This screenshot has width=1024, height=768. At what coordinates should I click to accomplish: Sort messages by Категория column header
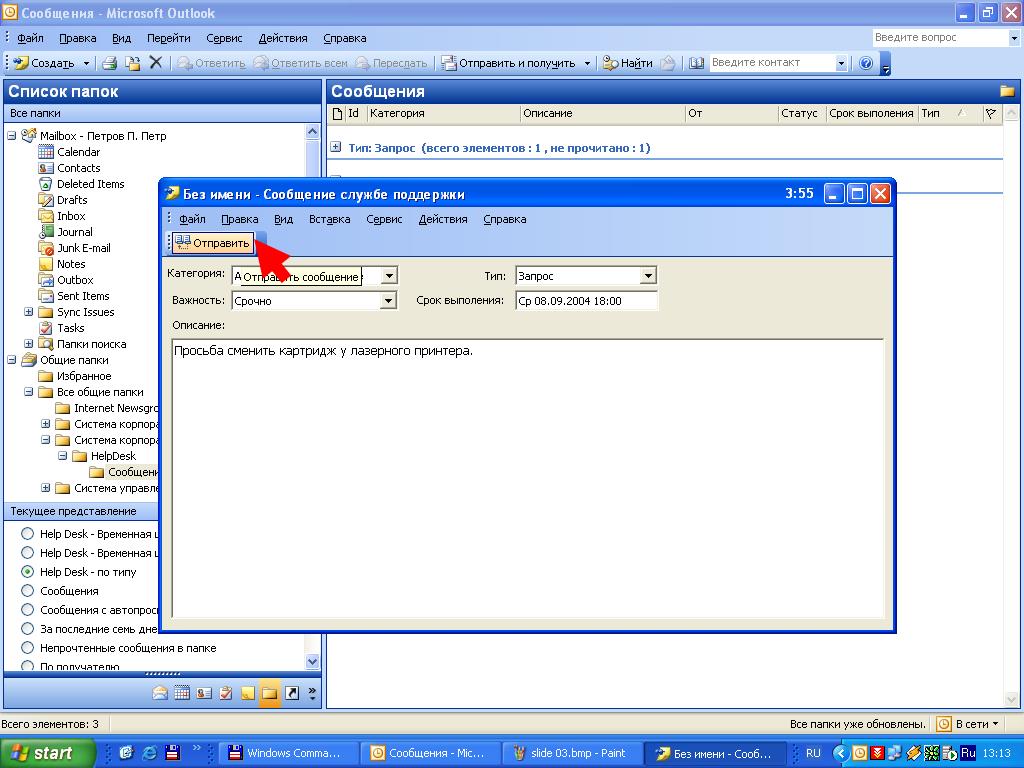tap(443, 114)
